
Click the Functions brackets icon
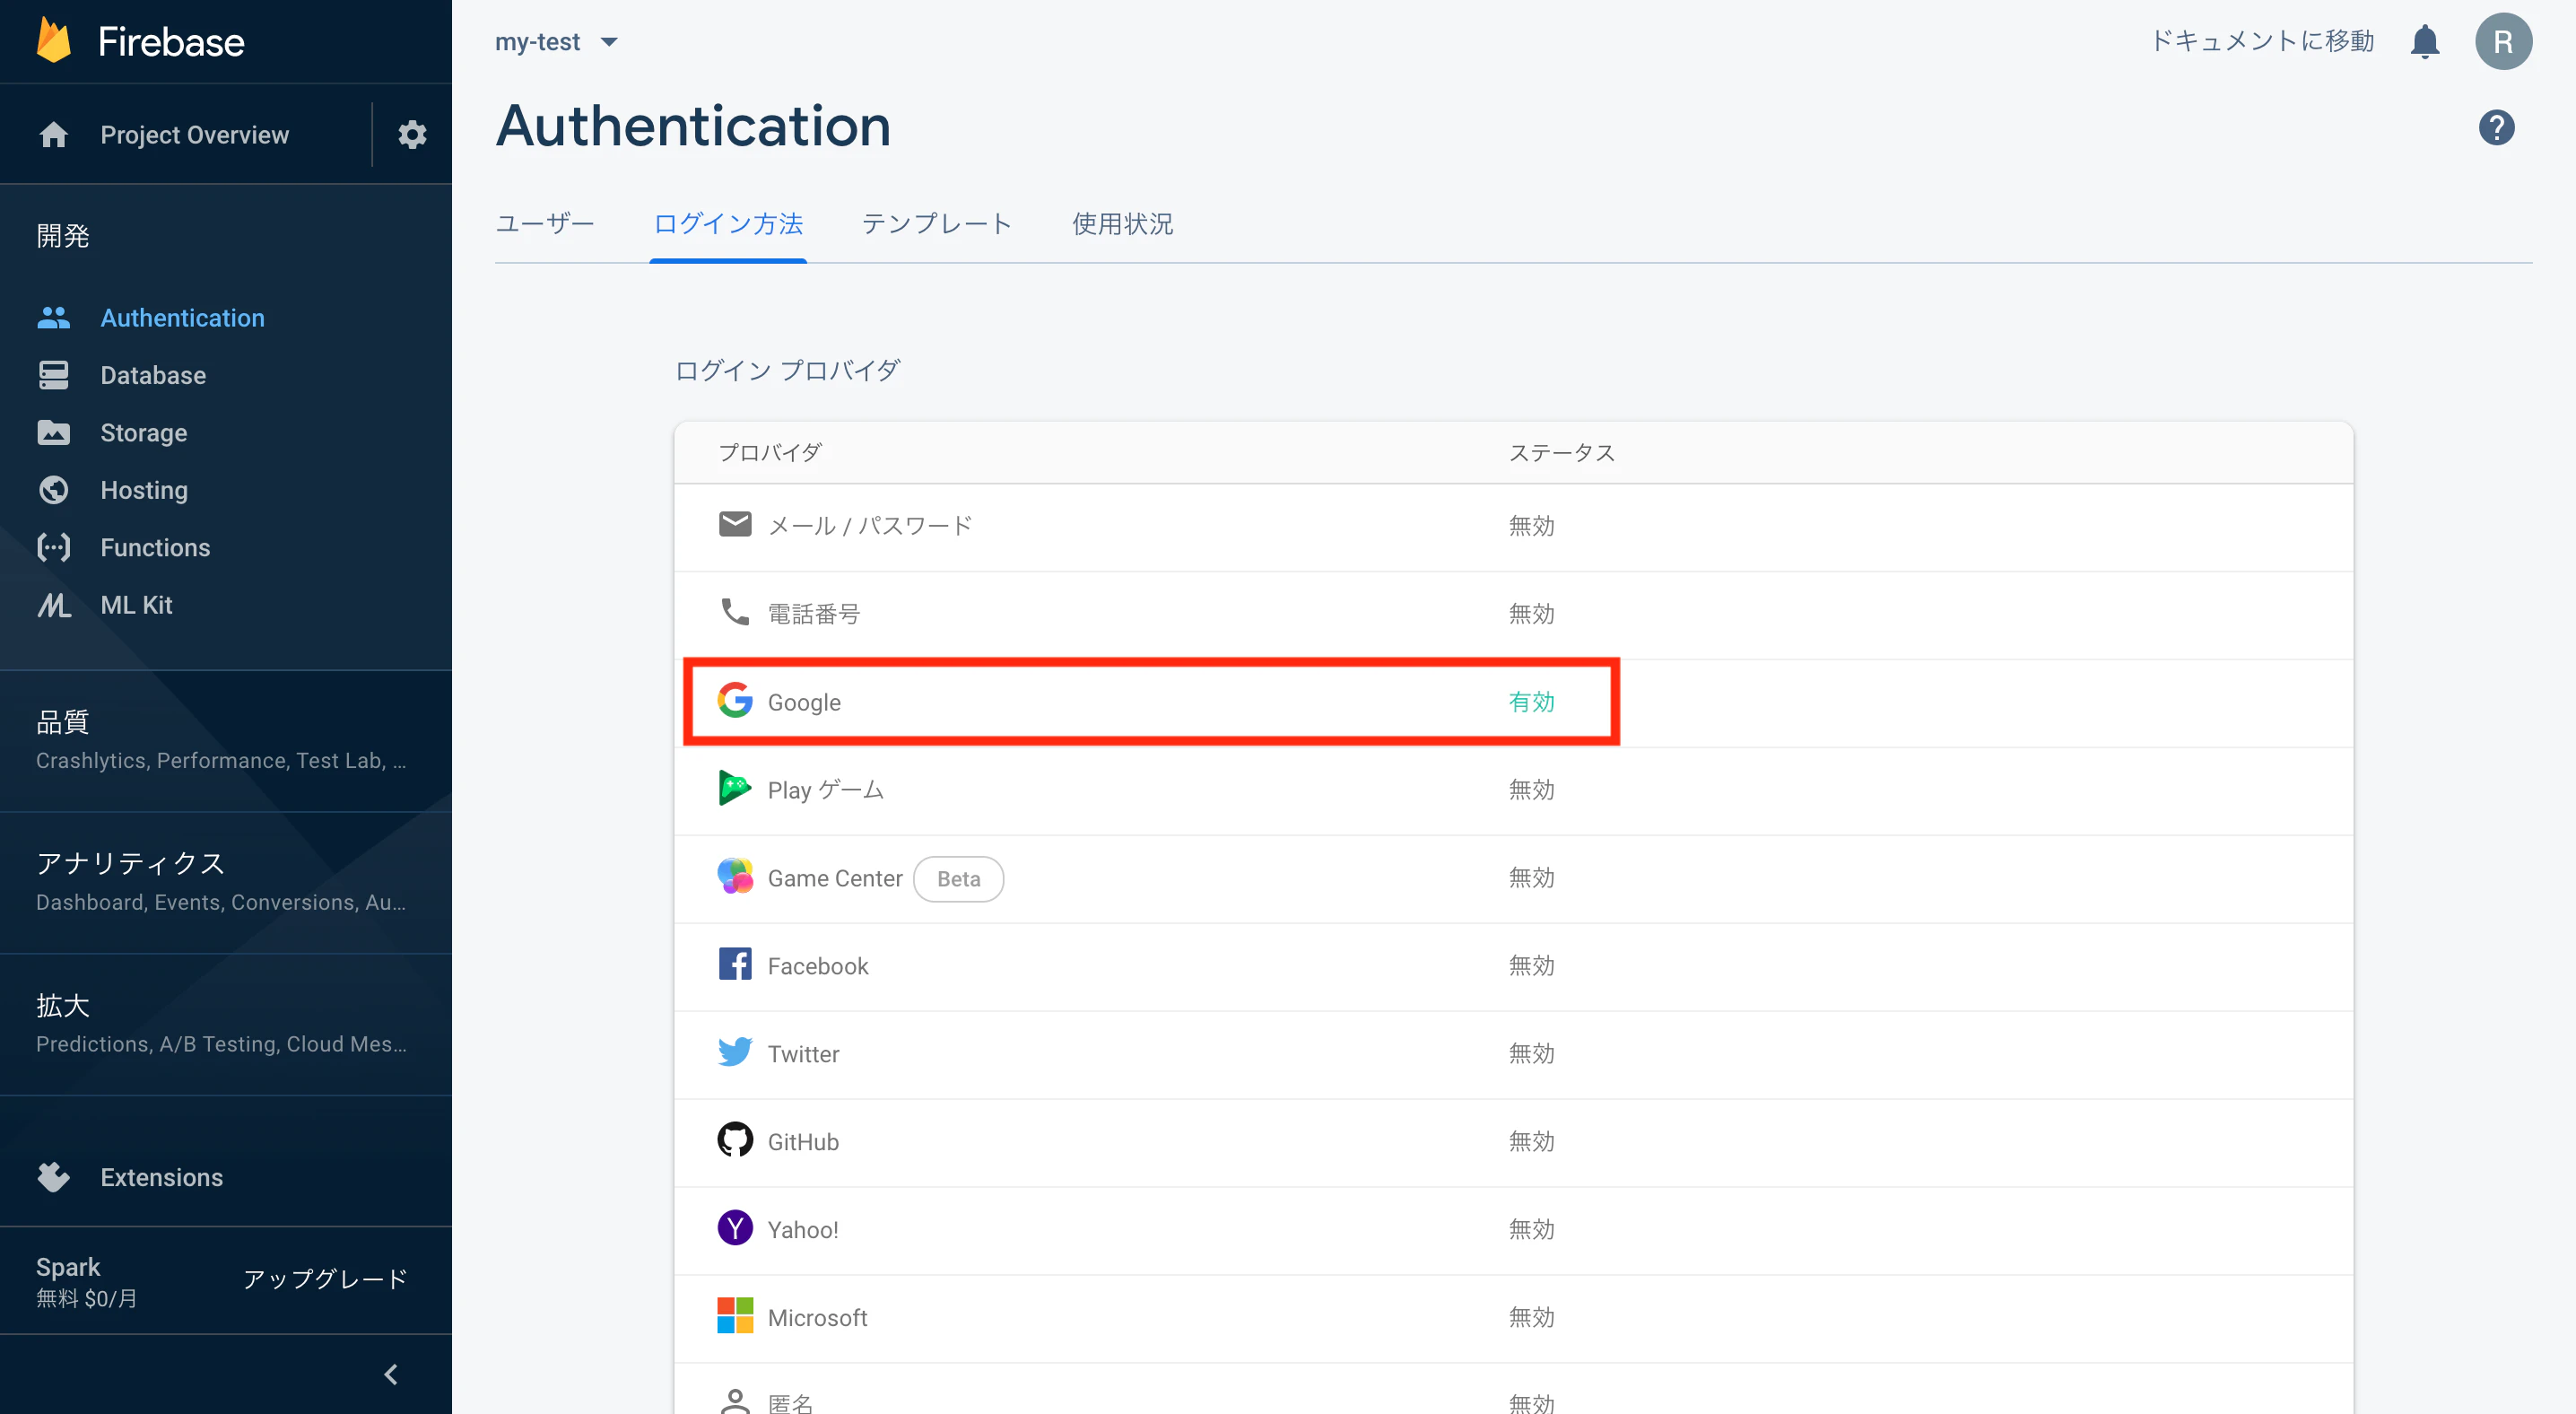click(54, 547)
